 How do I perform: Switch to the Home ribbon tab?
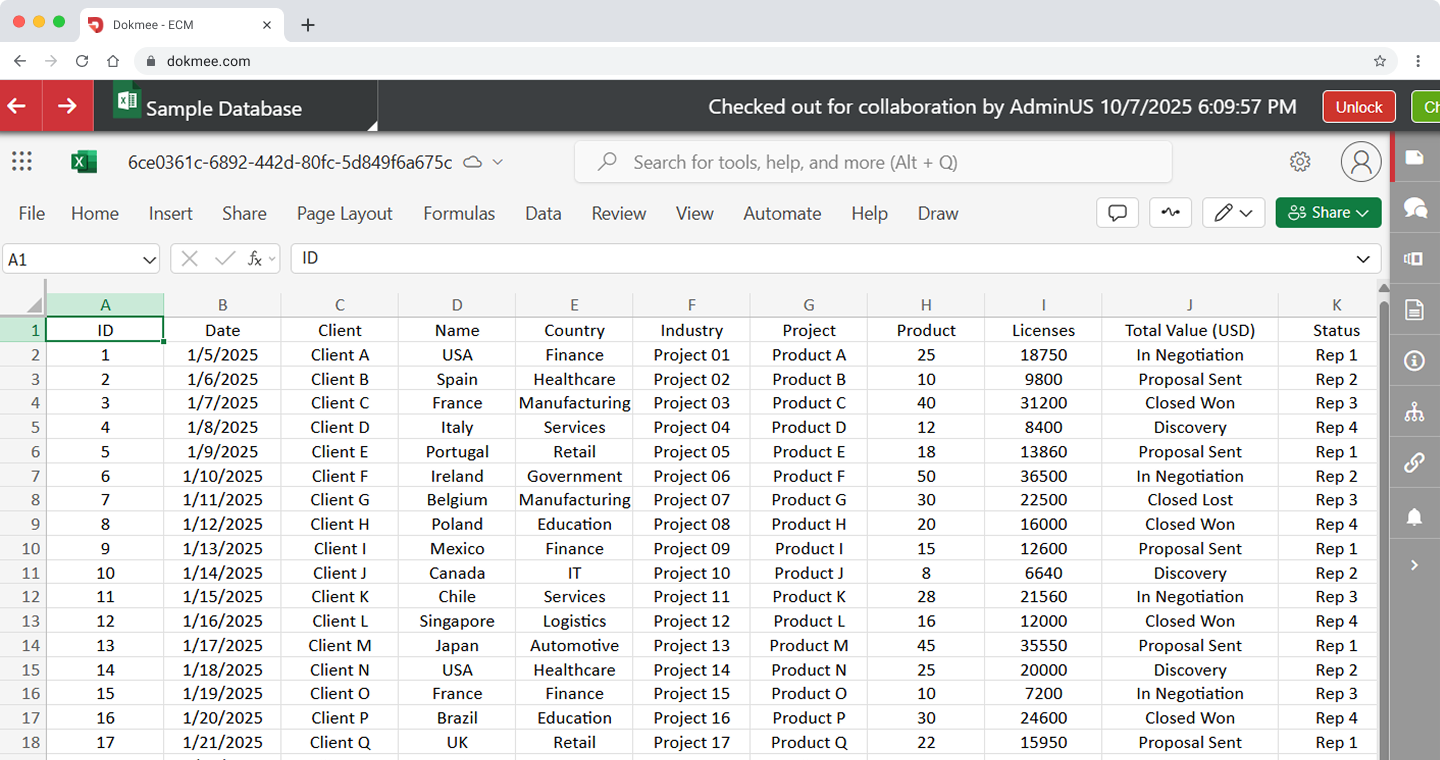[95, 213]
